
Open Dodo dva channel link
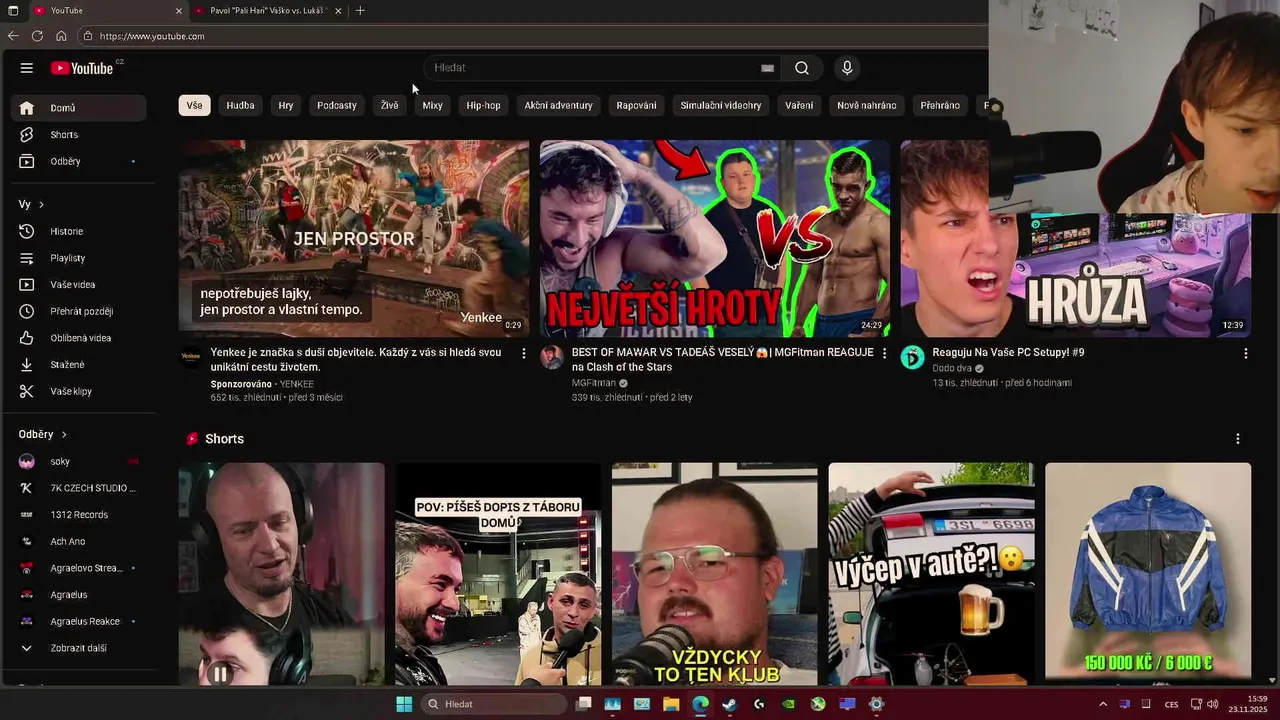coord(952,368)
